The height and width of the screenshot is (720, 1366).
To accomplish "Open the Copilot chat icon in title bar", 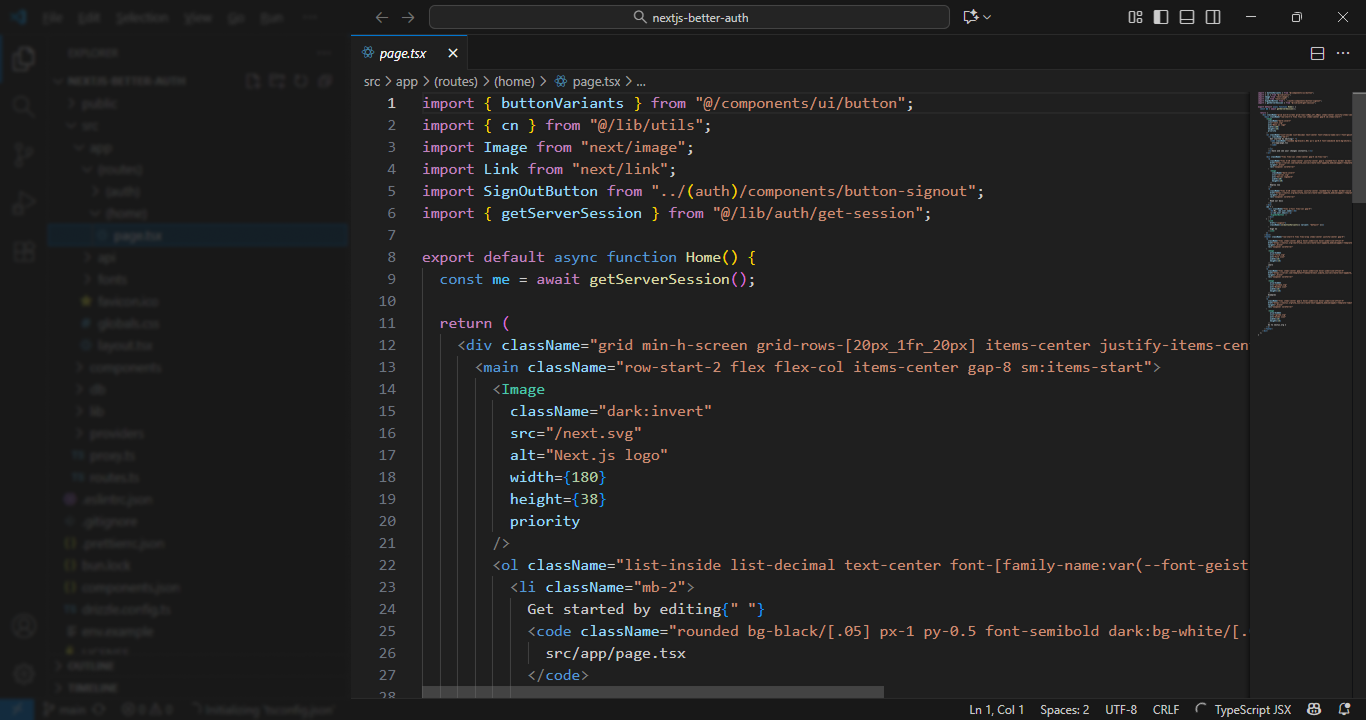I will click(969, 17).
